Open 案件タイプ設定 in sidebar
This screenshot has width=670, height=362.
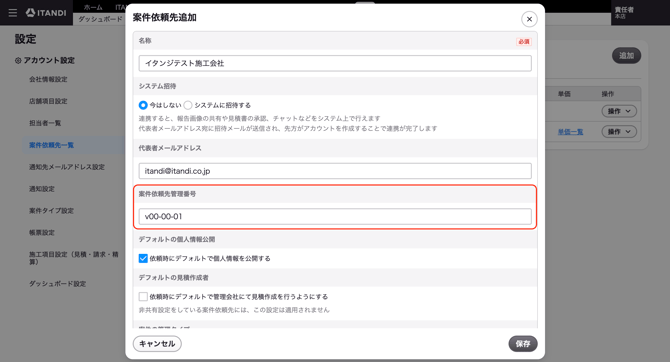(51, 211)
